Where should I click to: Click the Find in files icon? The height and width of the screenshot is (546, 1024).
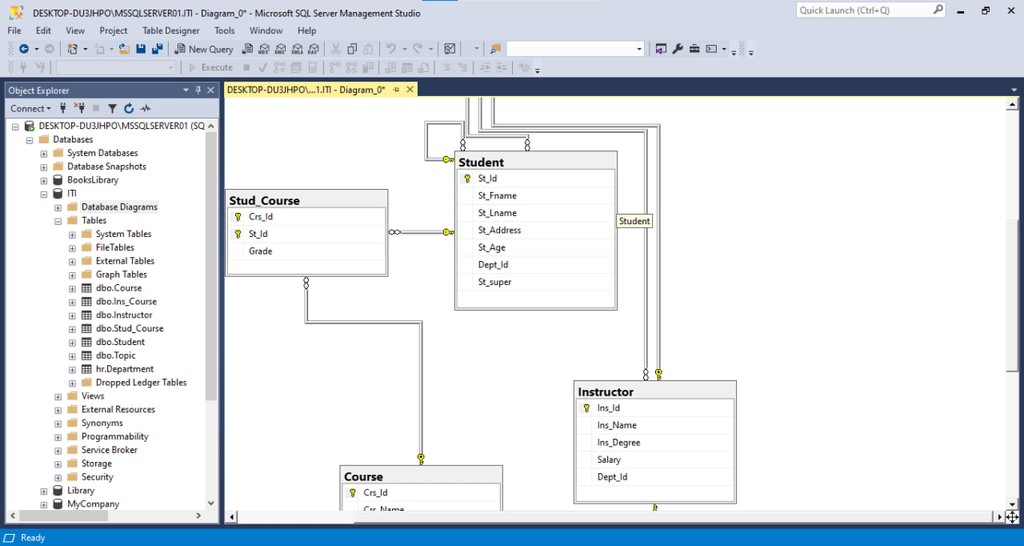[x=495, y=49]
